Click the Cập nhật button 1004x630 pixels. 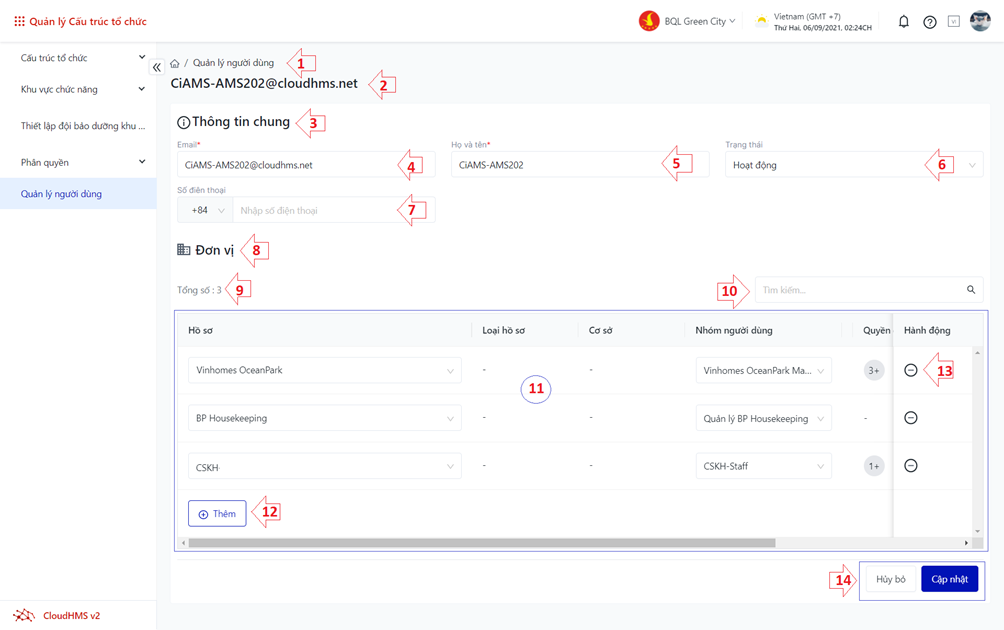coord(949,579)
